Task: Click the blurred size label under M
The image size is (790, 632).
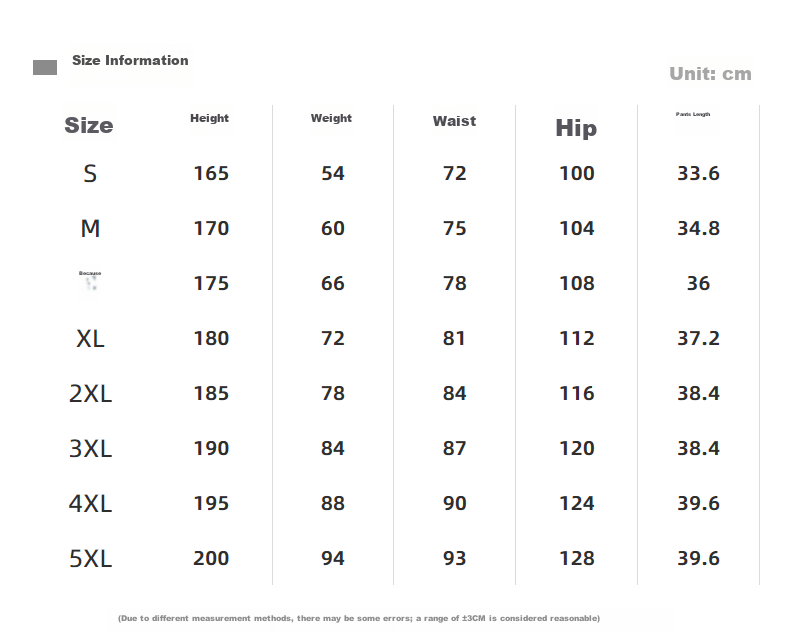Action: (90, 281)
